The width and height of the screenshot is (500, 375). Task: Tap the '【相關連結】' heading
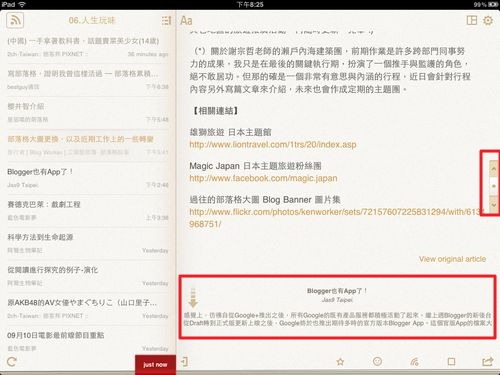tap(215, 111)
